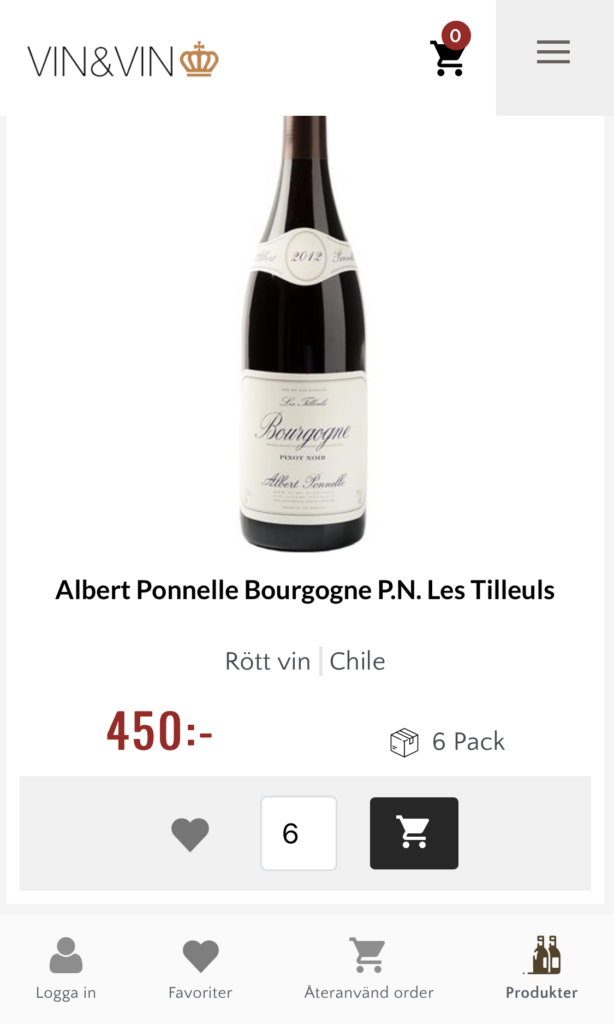Screen dimensions: 614x1024
Task: Click the 6 Pack box icon
Action: coord(404,742)
